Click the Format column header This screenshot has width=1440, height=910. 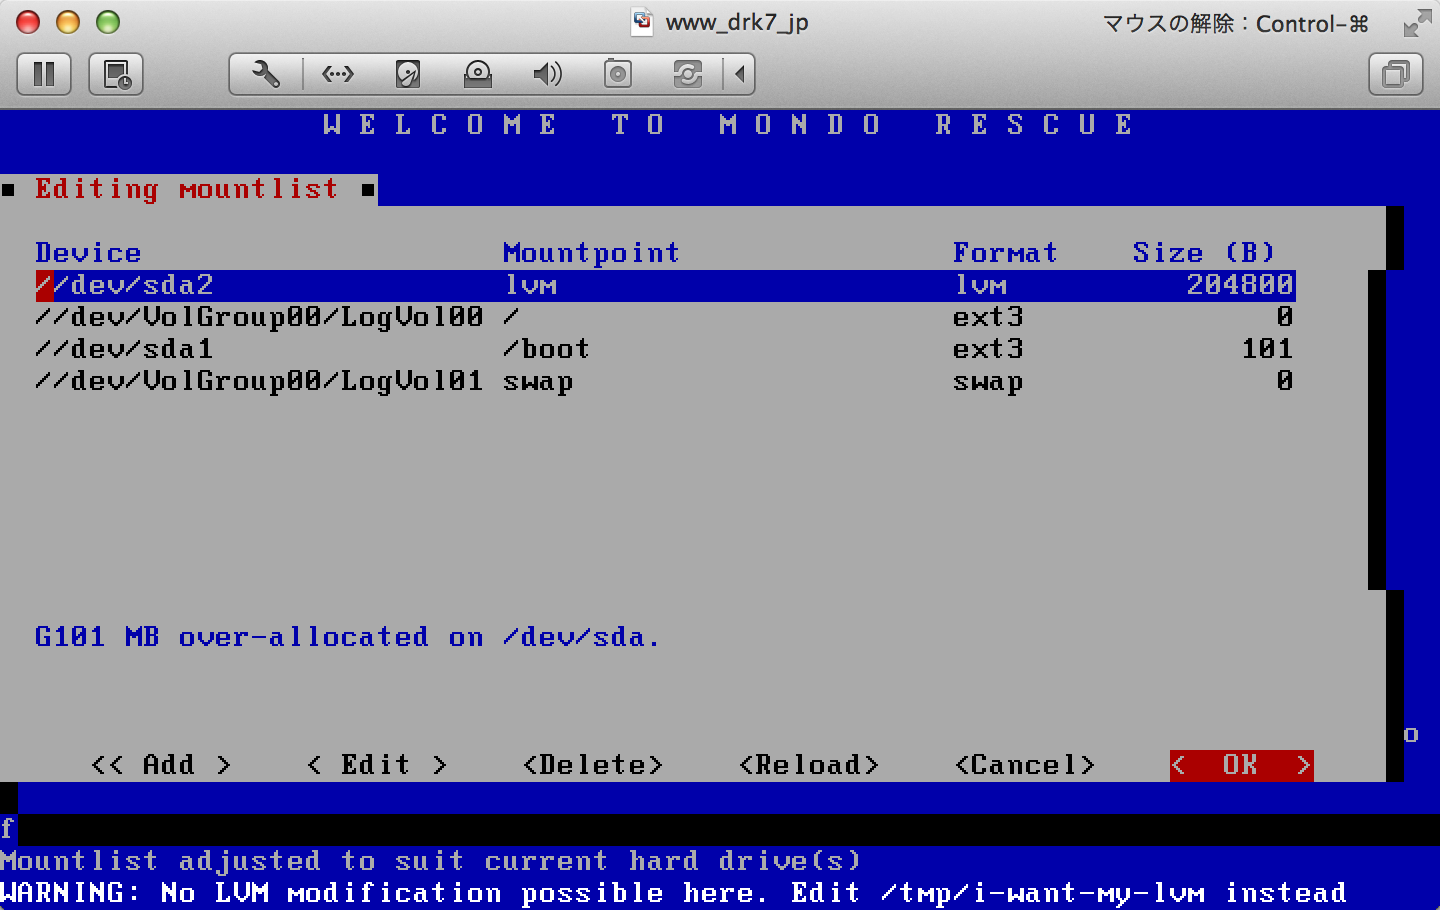pyautogui.click(x=1005, y=252)
